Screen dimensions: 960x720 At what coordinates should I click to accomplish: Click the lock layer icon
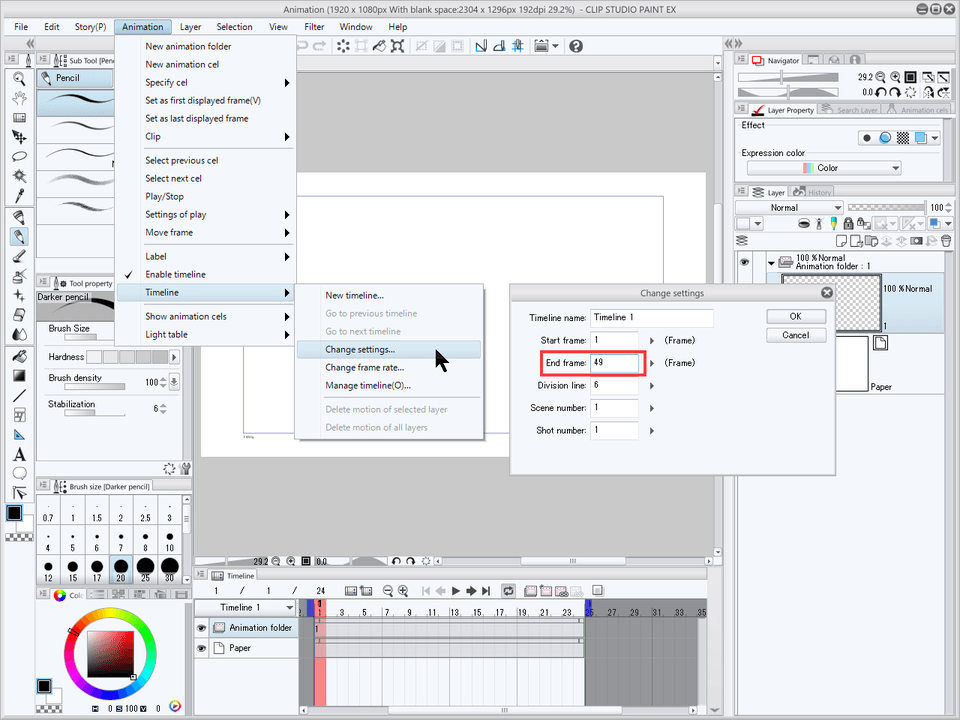click(847, 223)
